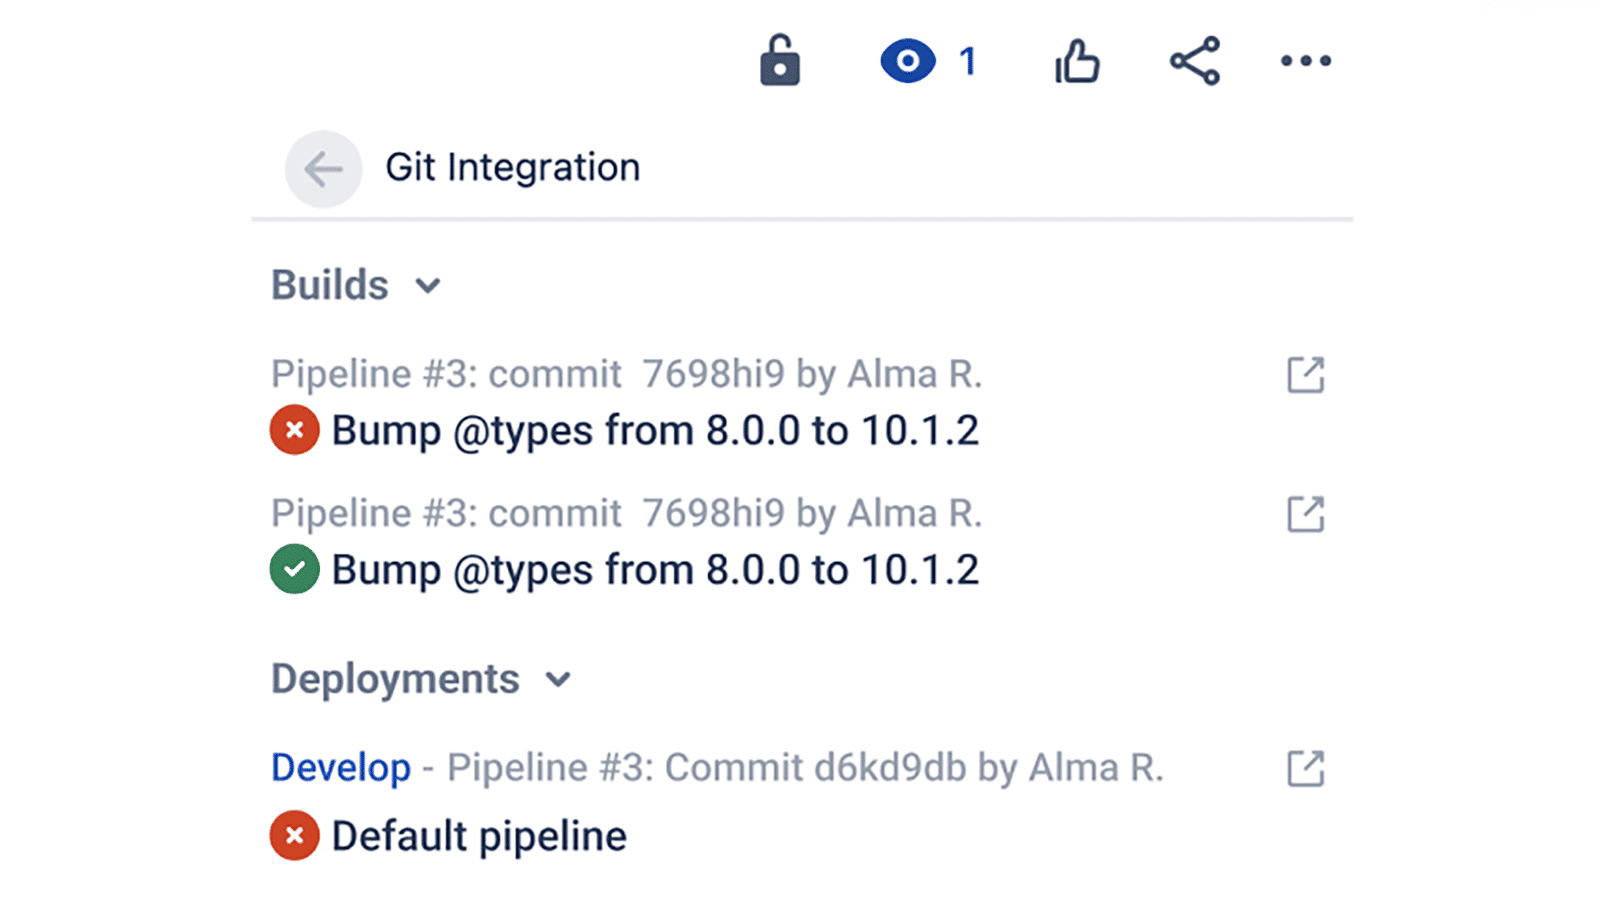Viewport: 1600px width, 900px height.
Task: Click the unlocked padlock icon
Action: 780,60
